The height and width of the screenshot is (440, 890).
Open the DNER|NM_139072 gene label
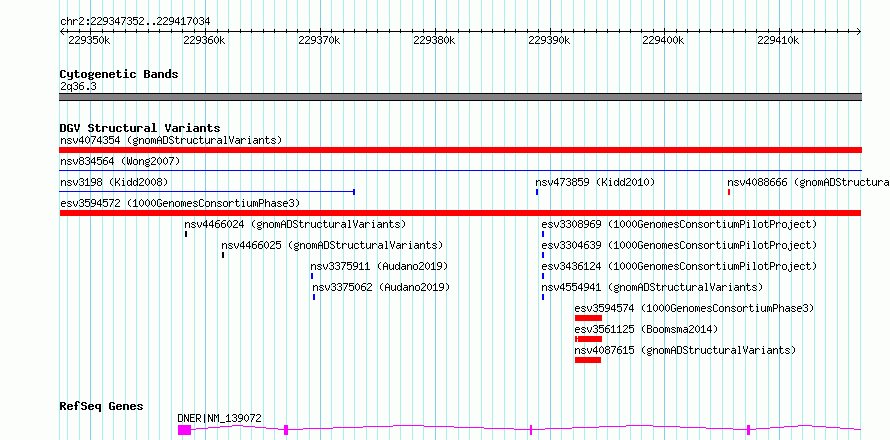click(x=219, y=418)
